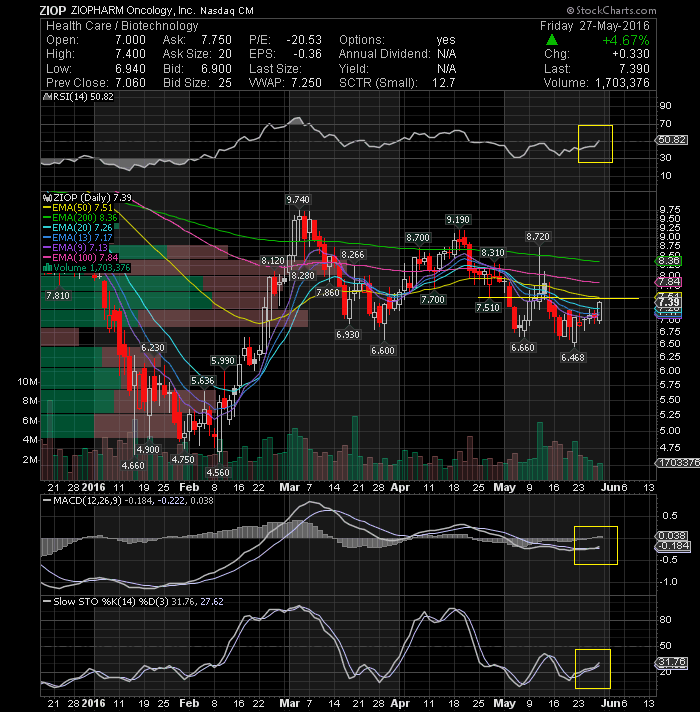This screenshot has height=712, width=700.
Task: Click the 8.120 price label
Action: point(273,261)
